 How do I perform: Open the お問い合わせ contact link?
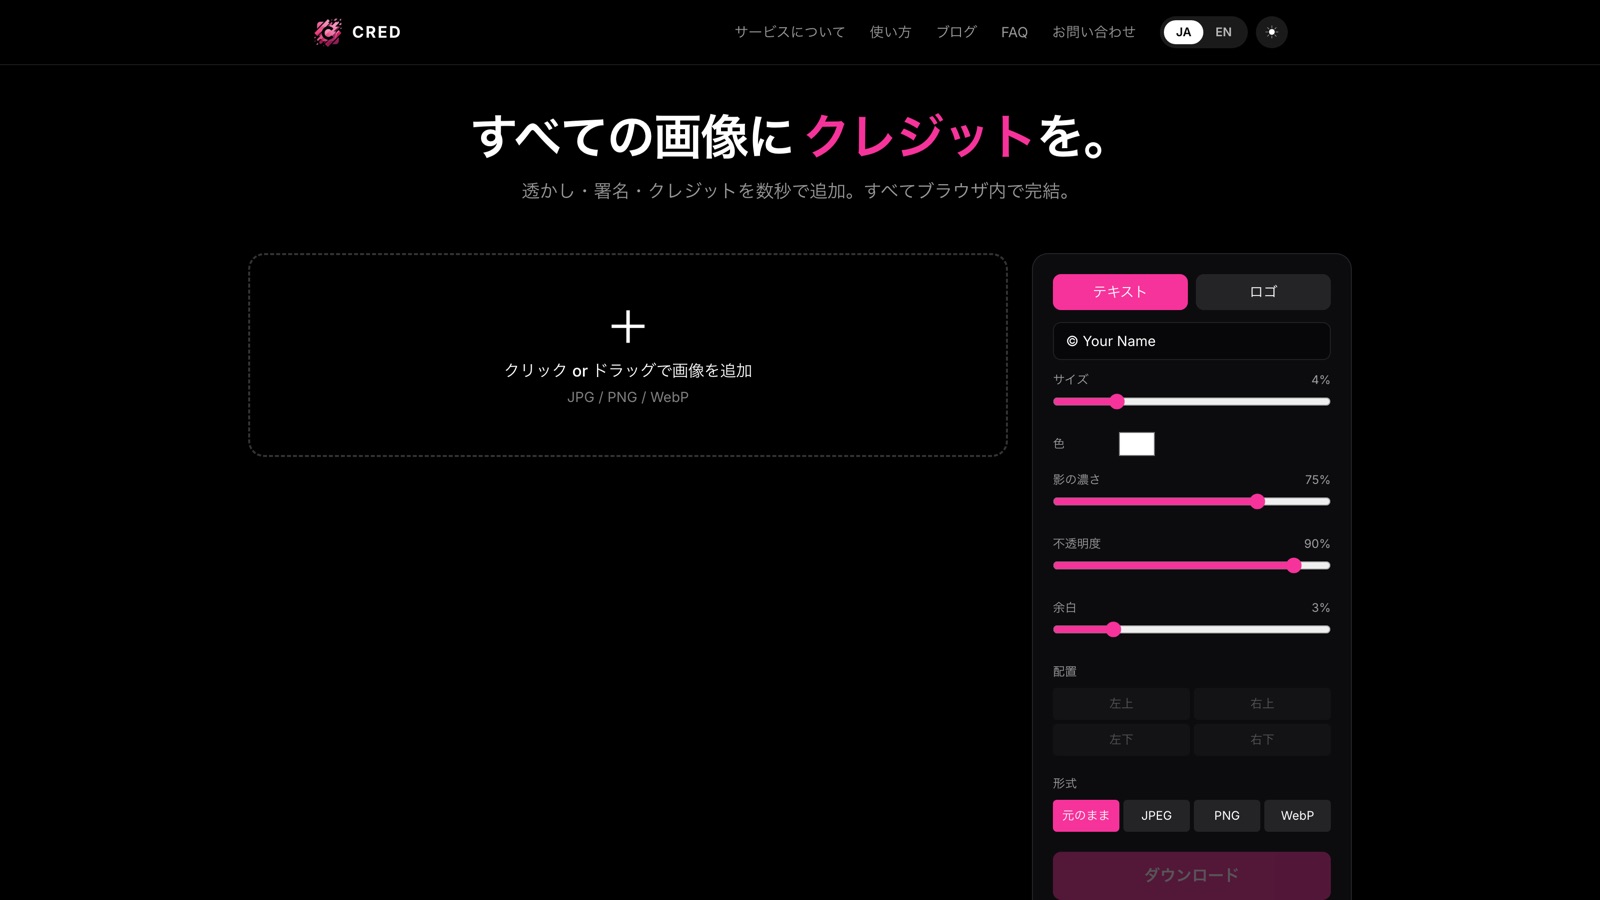tap(1094, 32)
